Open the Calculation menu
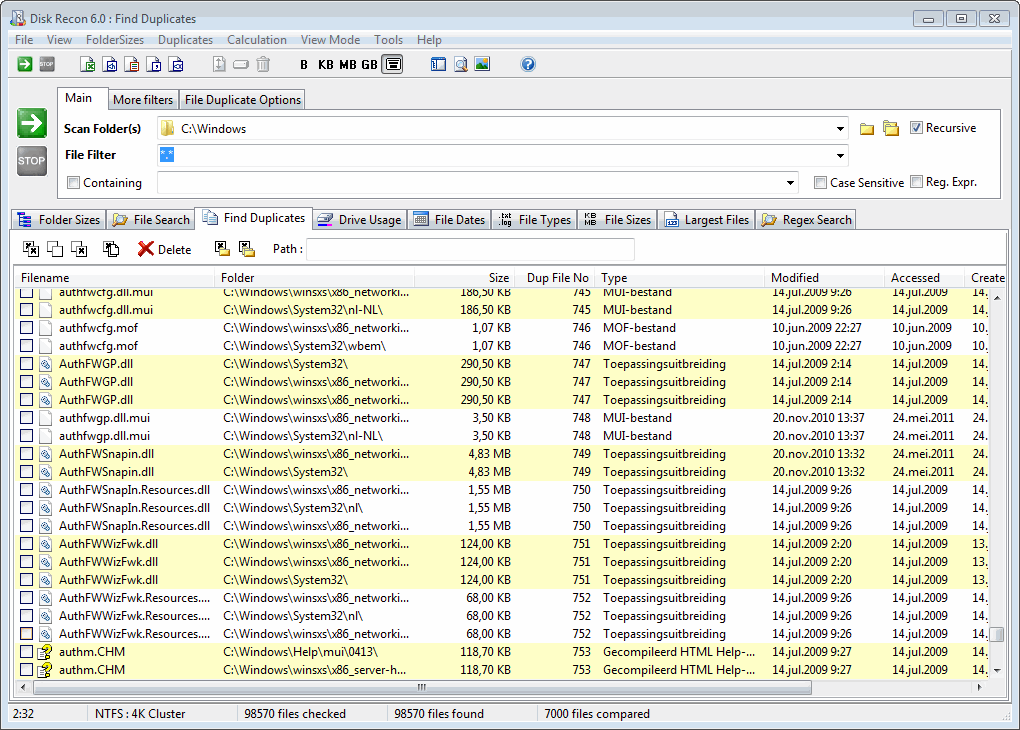 tap(257, 40)
